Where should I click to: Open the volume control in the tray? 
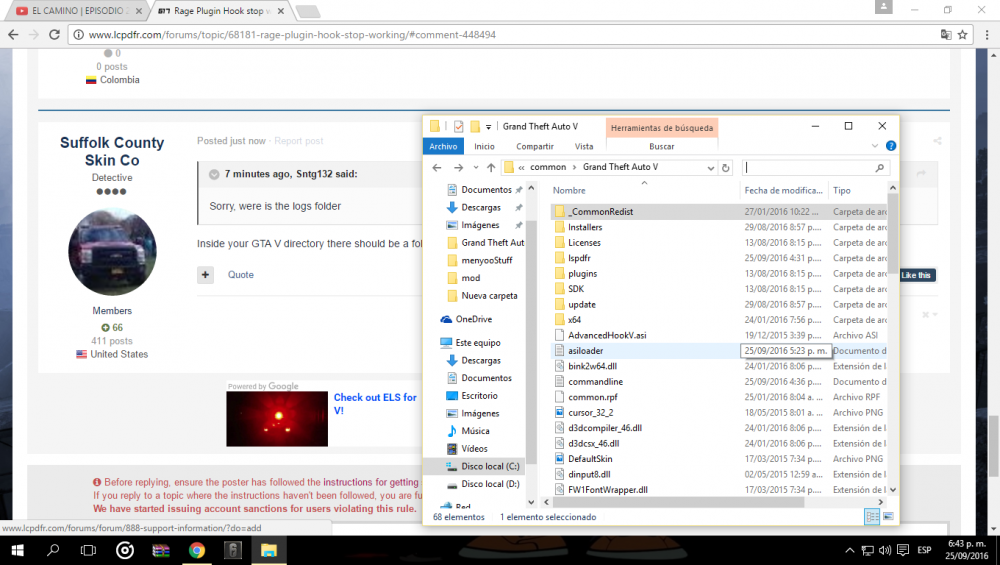(x=885, y=550)
